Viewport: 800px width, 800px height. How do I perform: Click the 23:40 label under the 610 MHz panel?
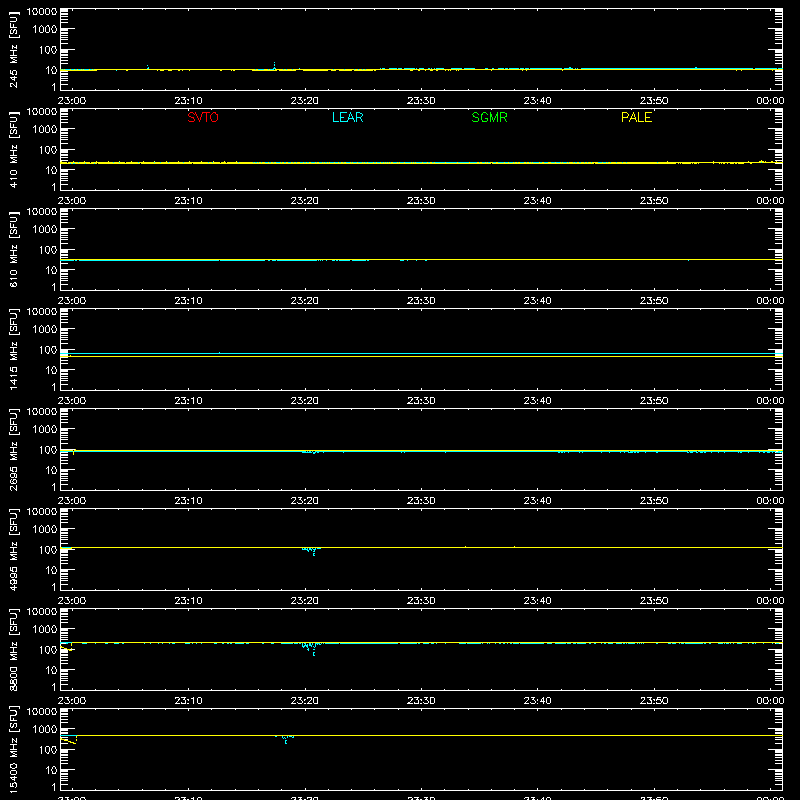[537, 301]
